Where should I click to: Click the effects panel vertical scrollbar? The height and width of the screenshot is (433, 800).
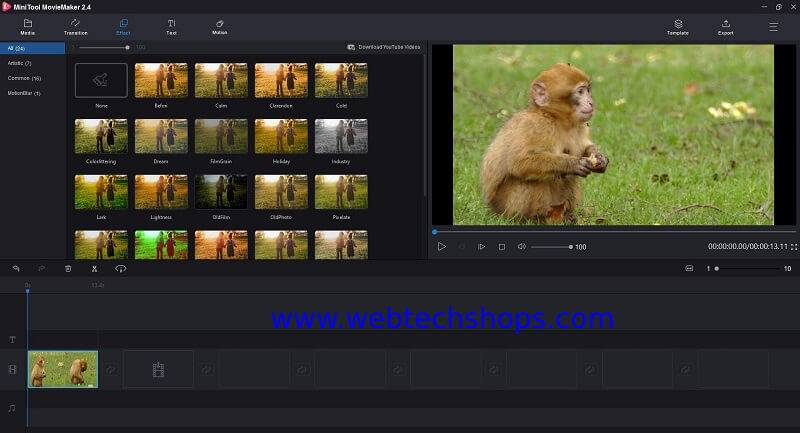click(x=425, y=125)
